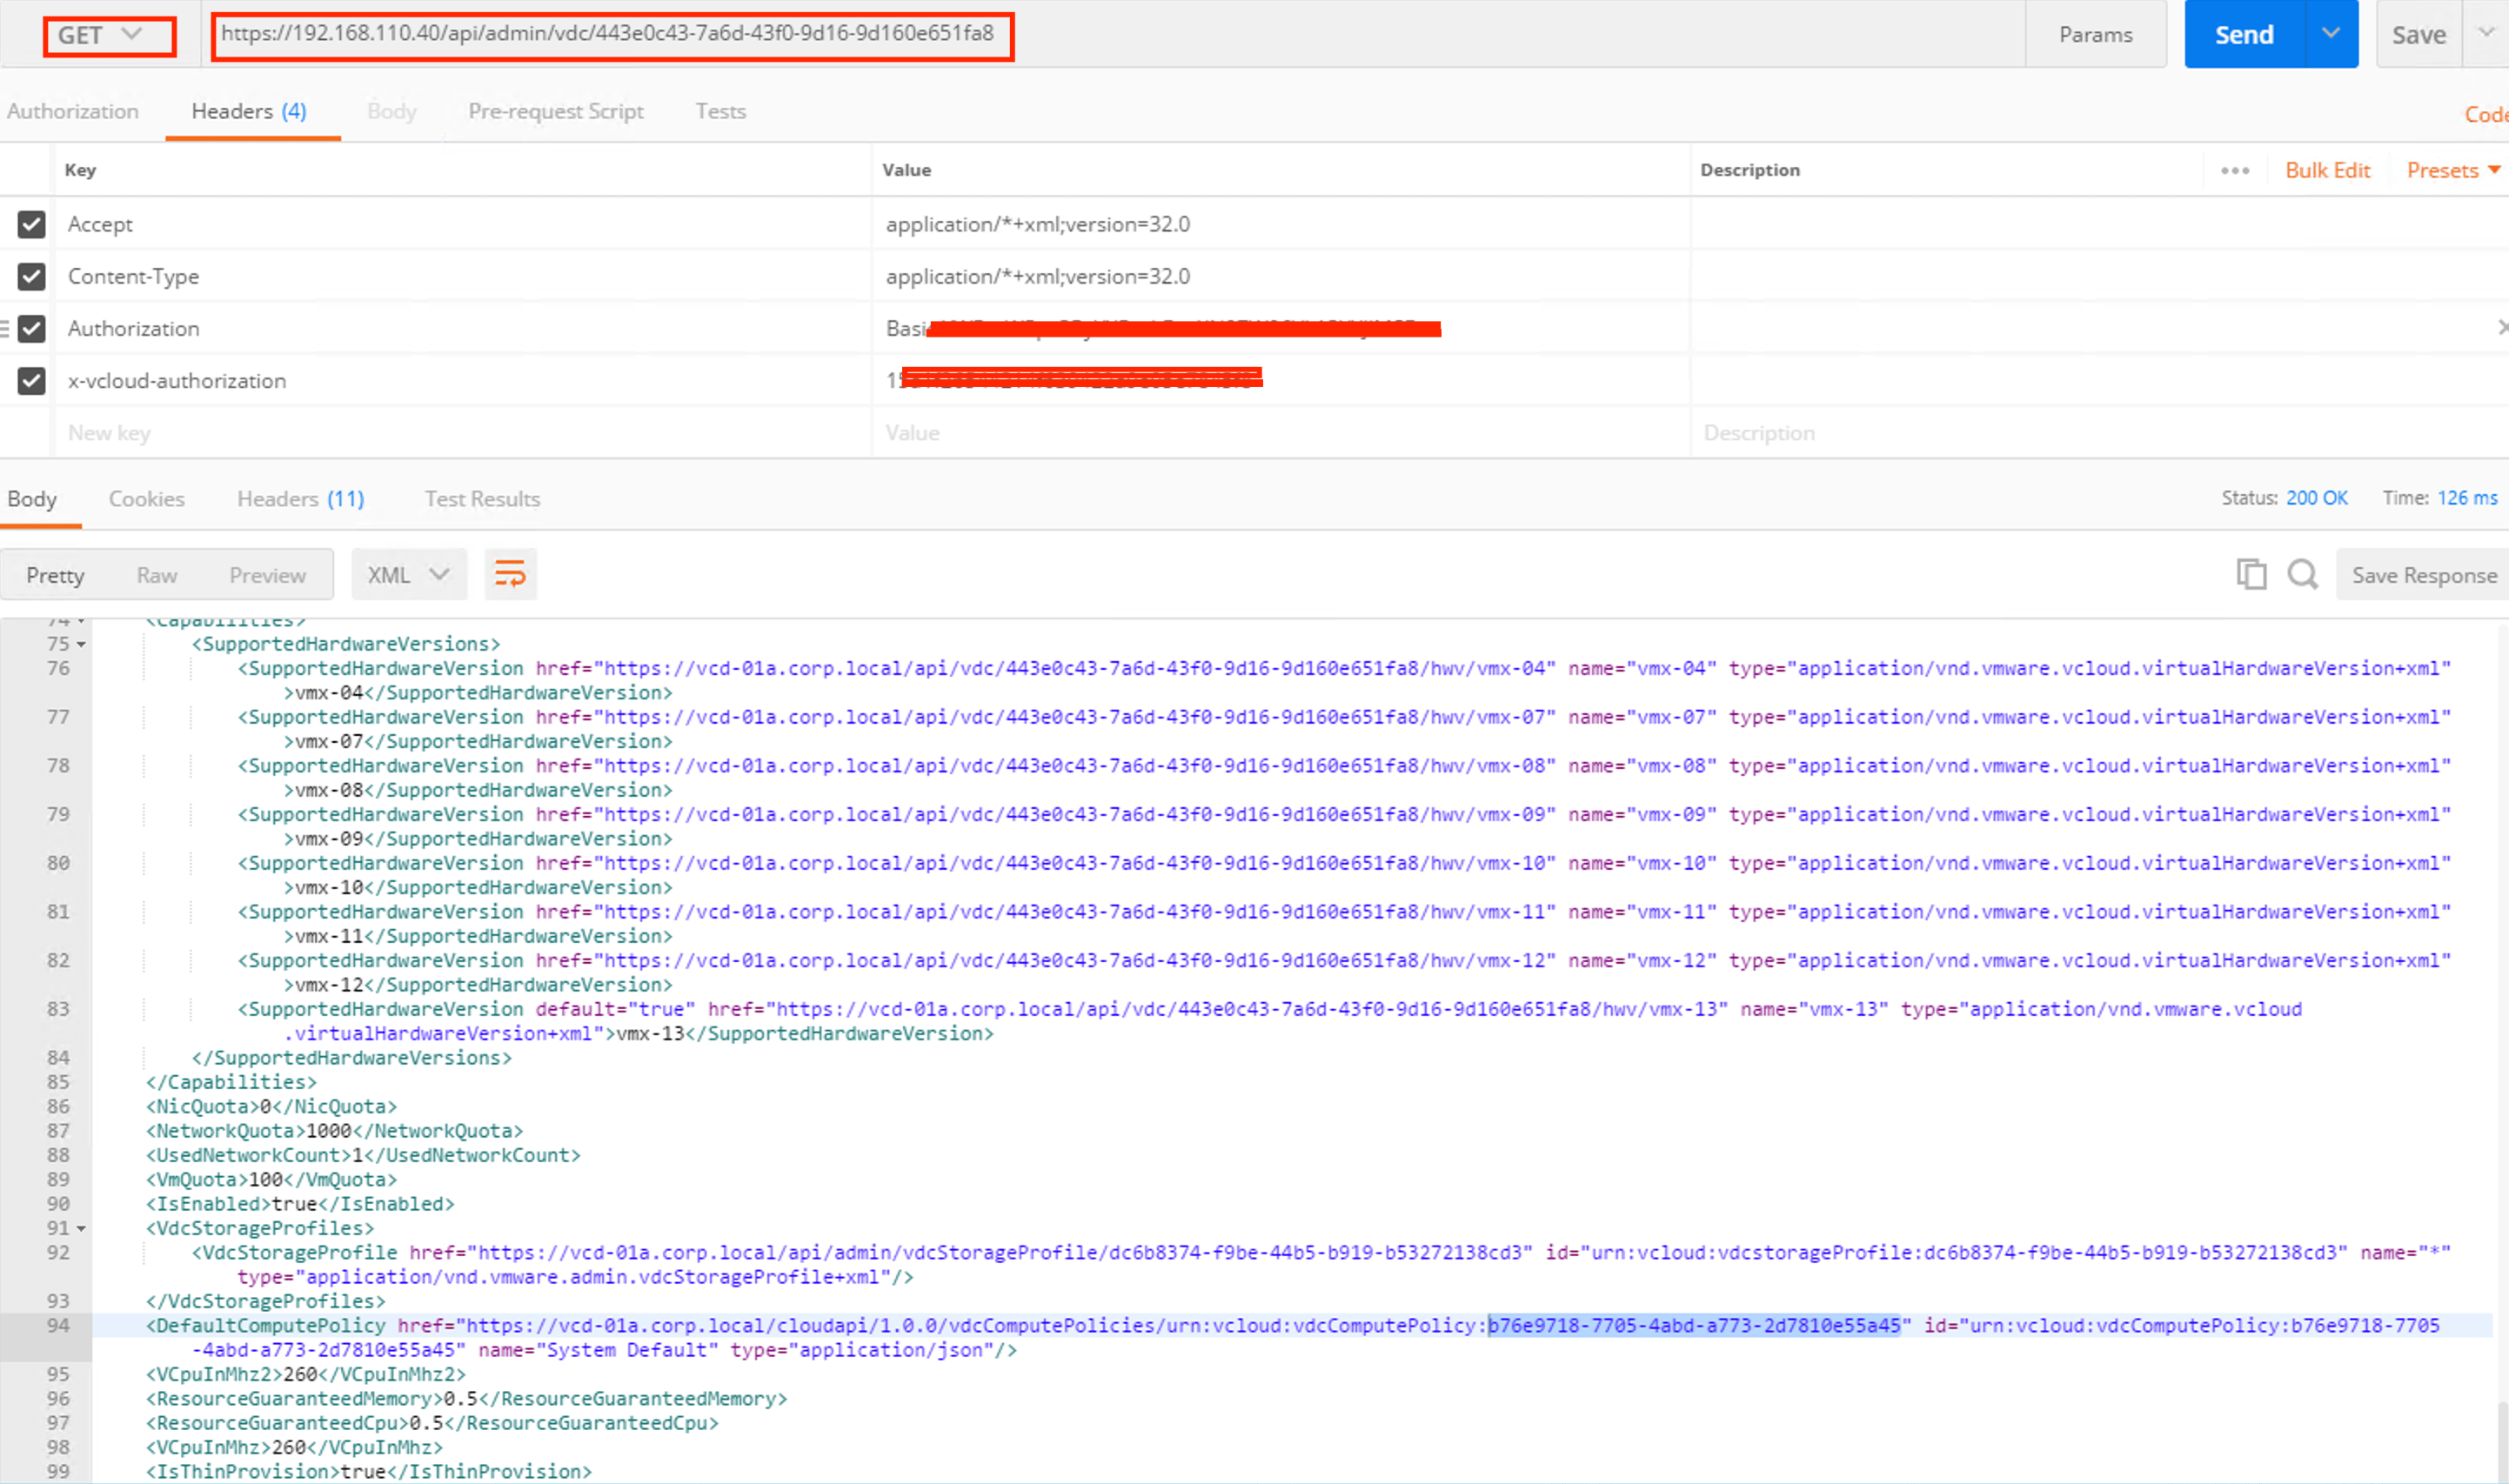Image resolution: width=2509 pixels, height=1484 pixels.
Task: Uncheck the Content-Type header checkbox
Action: click(32, 276)
